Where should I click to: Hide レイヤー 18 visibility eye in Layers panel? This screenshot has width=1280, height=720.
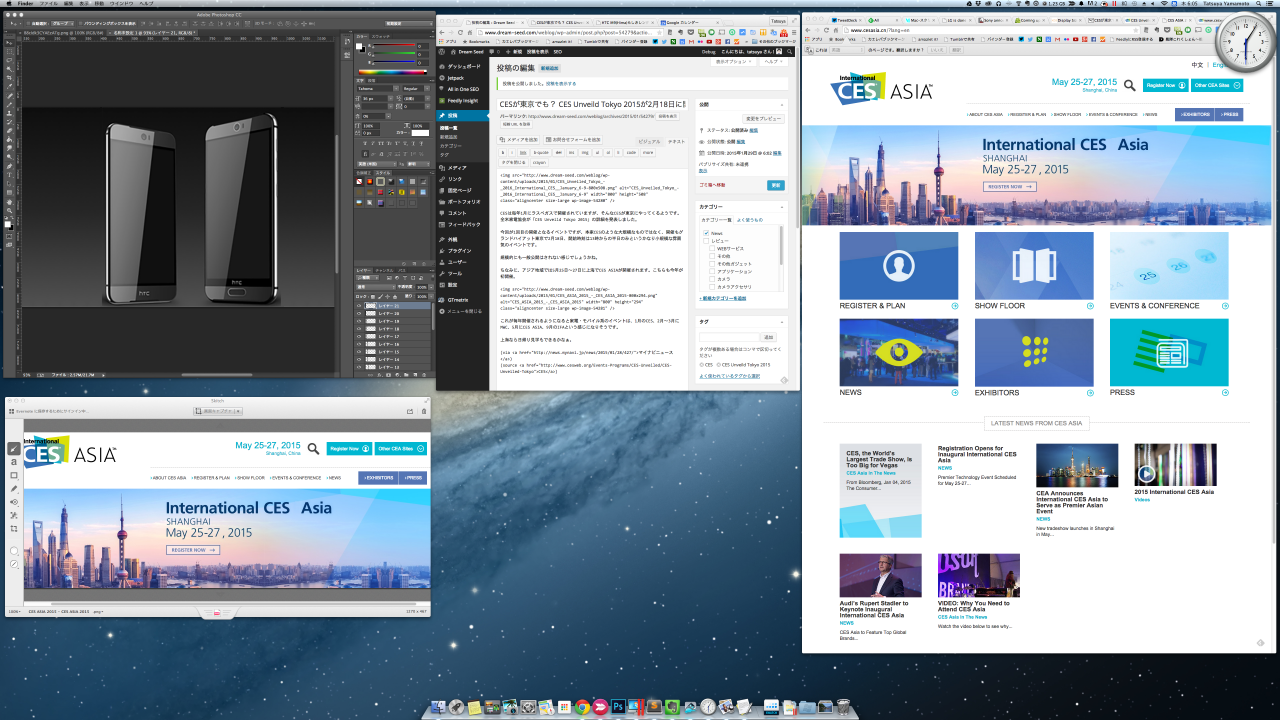[x=359, y=329]
